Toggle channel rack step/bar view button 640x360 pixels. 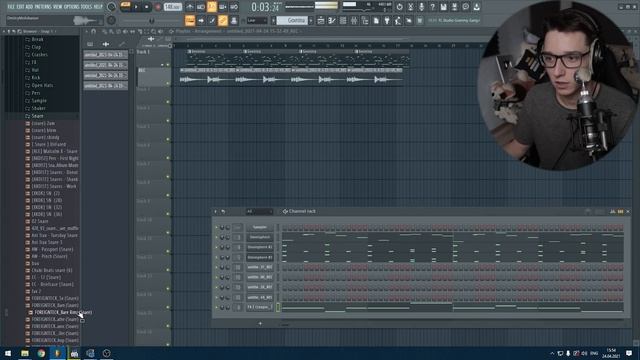(x=620, y=211)
